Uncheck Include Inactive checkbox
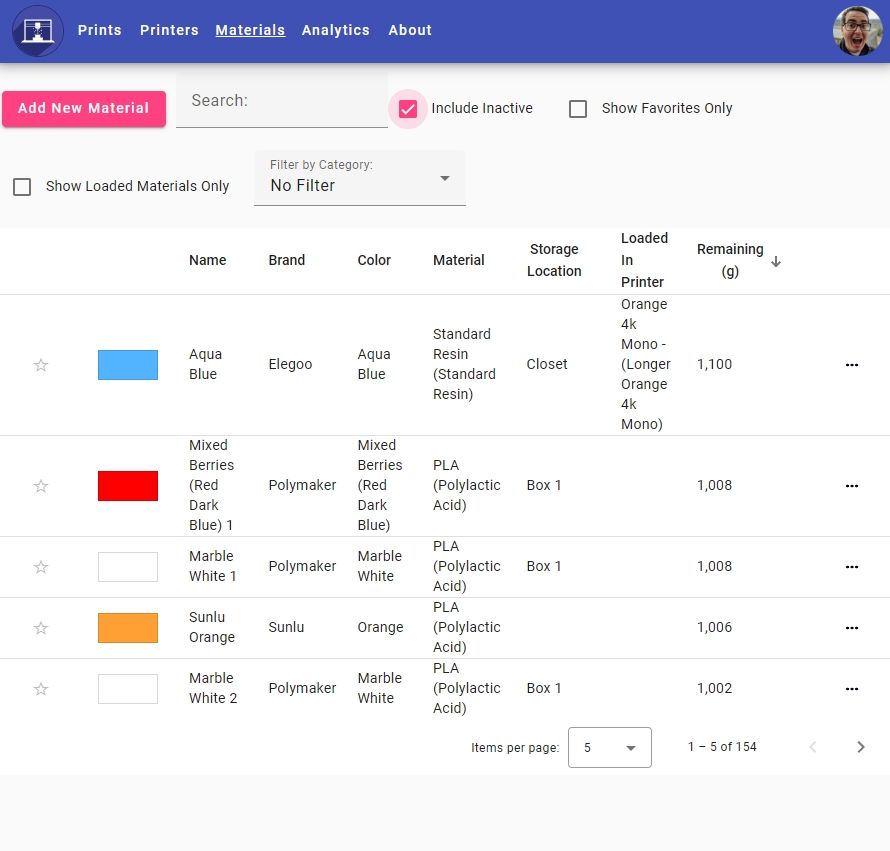The image size is (890, 851). tap(408, 108)
